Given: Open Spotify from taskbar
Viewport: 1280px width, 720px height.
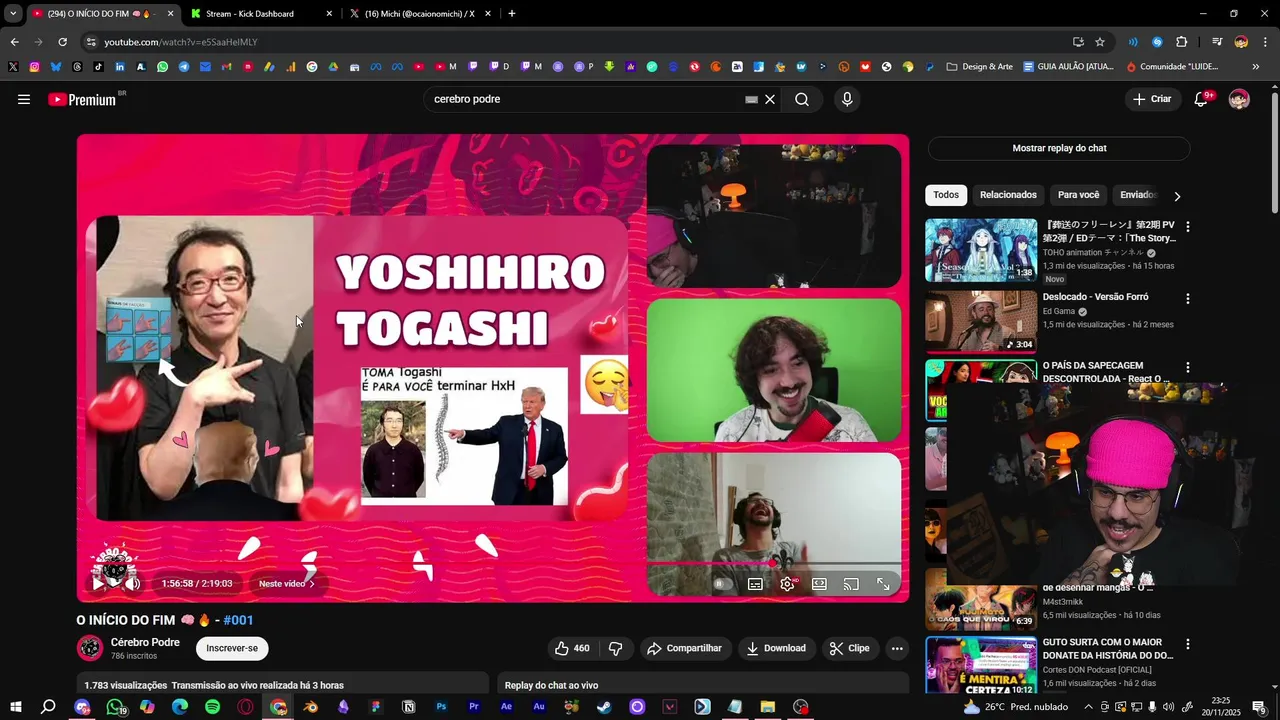Looking at the screenshot, I should click(x=212, y=707).
